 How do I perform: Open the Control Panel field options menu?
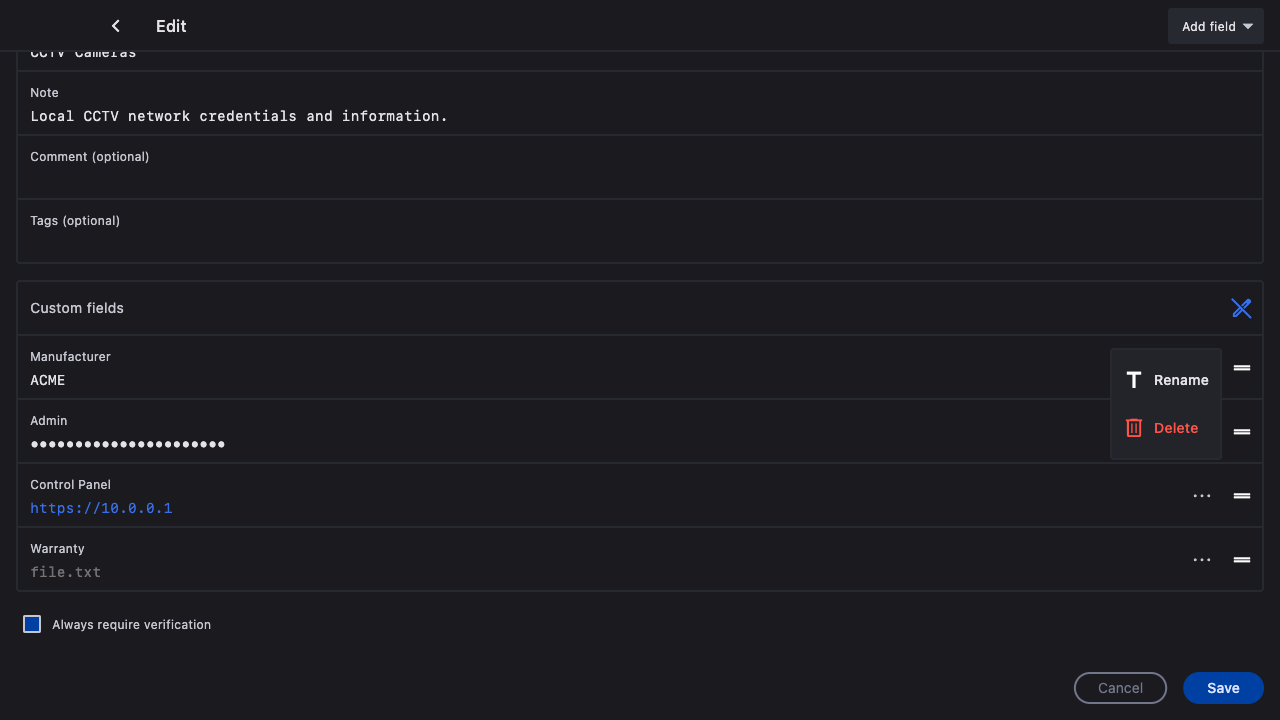pyautogui.click(x=1202, y=496)
